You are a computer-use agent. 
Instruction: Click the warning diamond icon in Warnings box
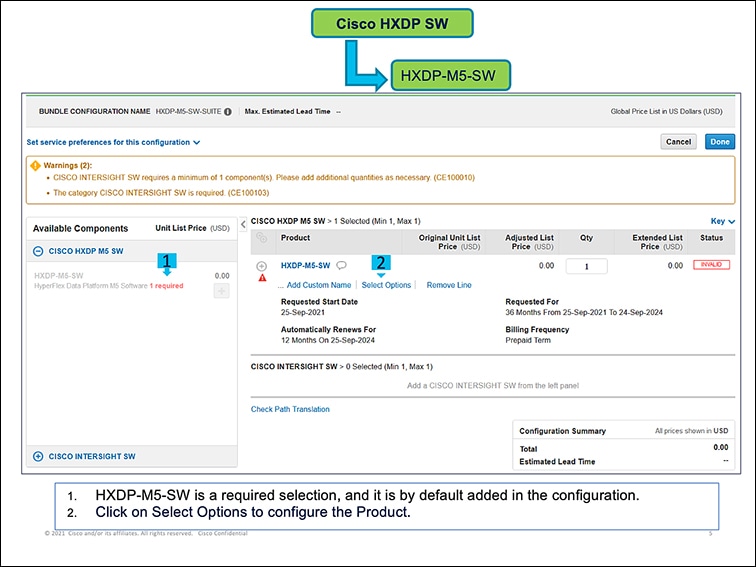(x=35, y=165)
